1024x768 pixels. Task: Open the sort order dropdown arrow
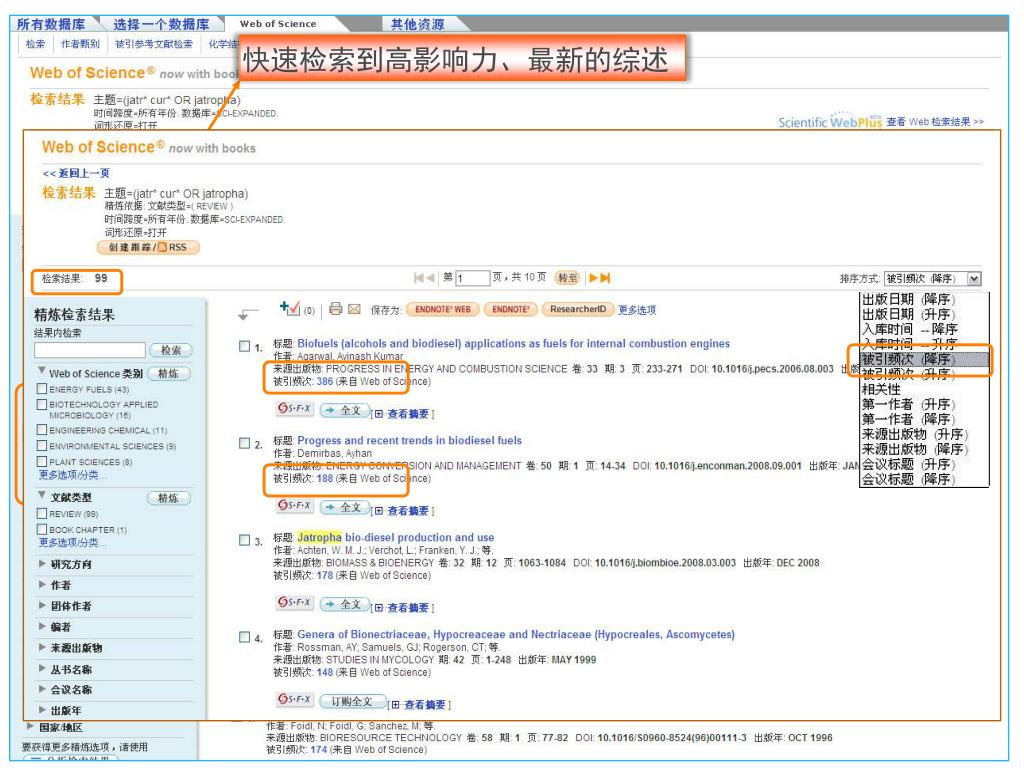pyautogui.click(x=974, y=279)
